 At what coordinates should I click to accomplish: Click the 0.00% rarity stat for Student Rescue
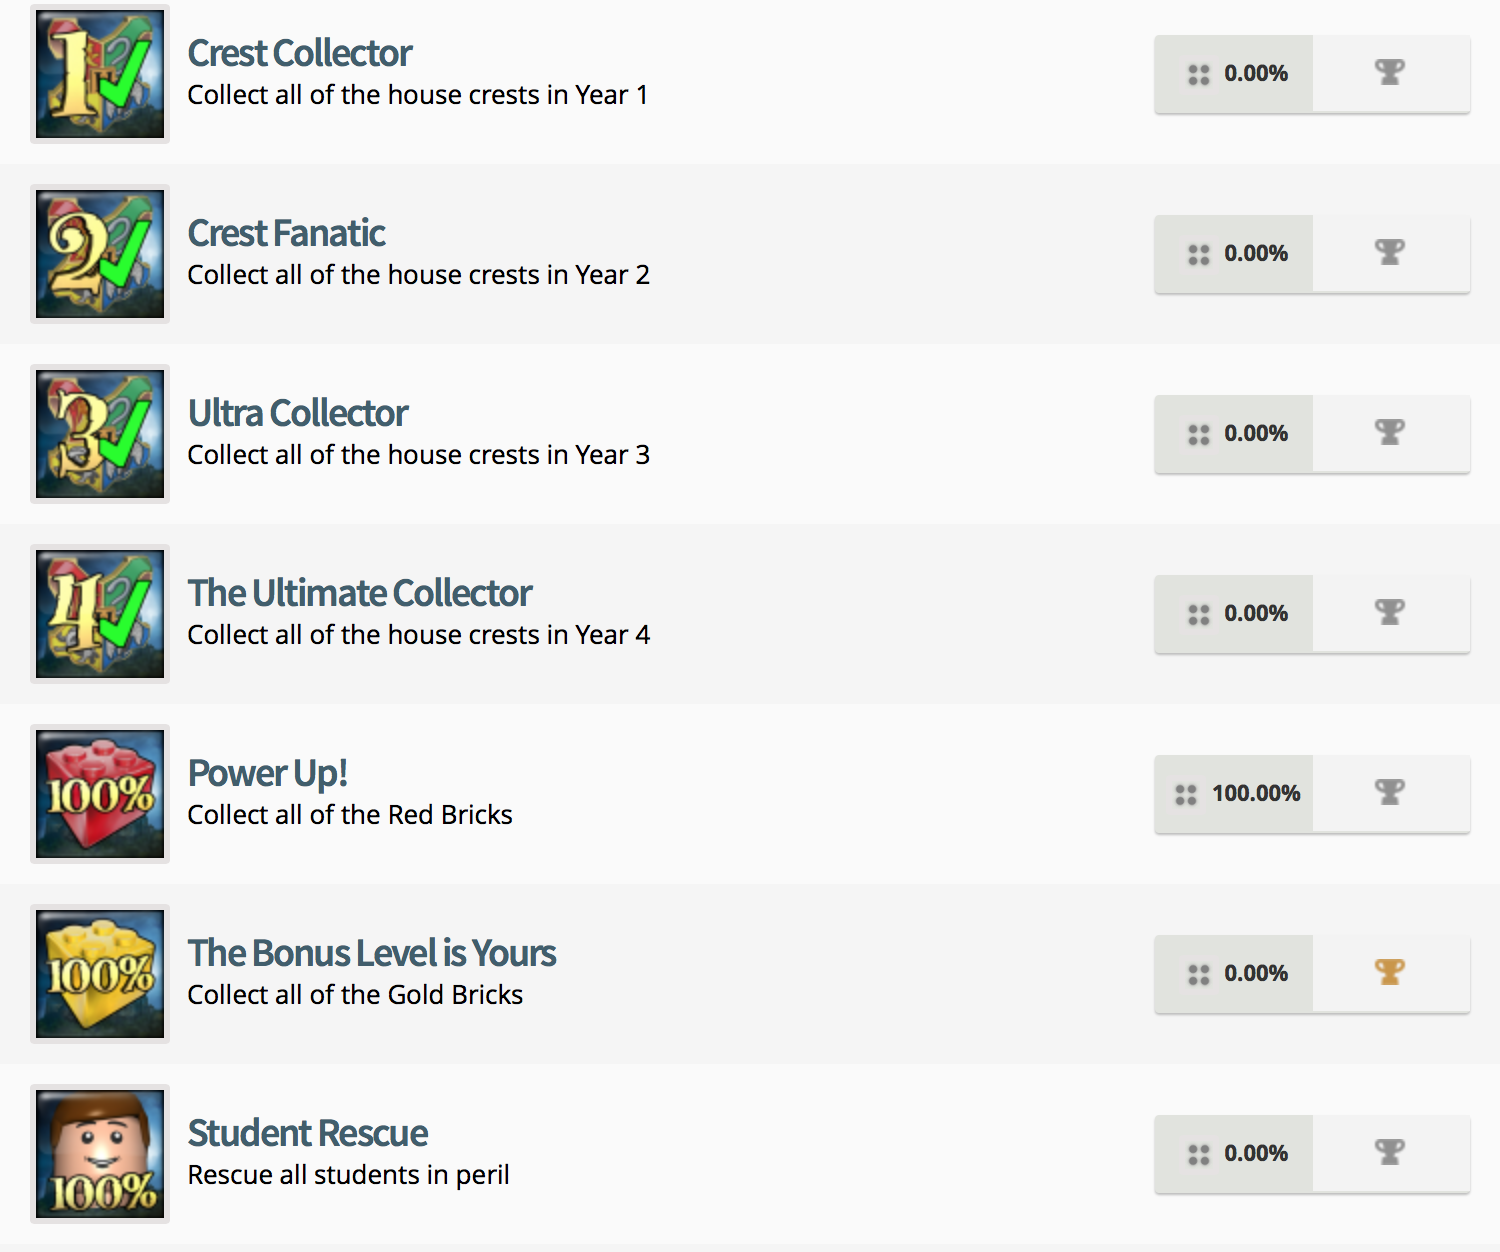[x=1255, y=1154]
